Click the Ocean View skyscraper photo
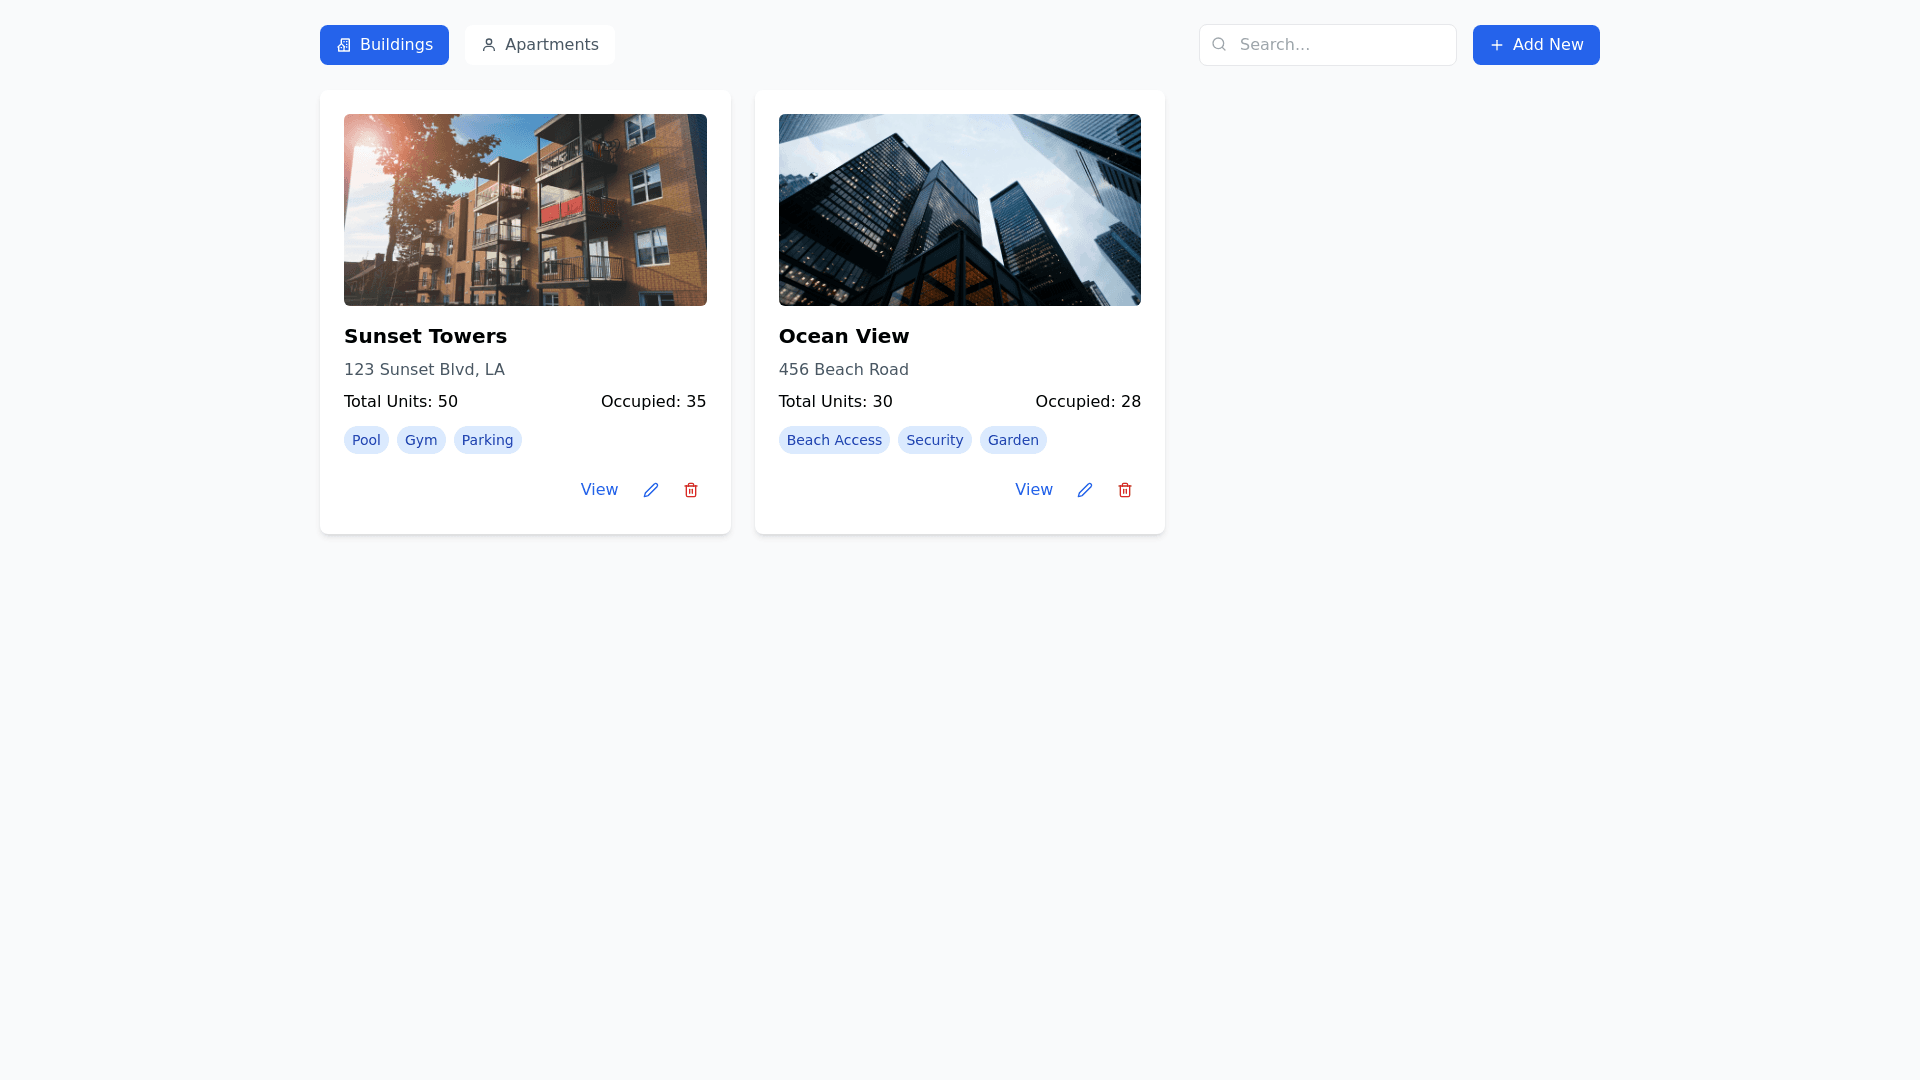The height and width of the screenshot is (1080, 1920). [x=960, y=210]
